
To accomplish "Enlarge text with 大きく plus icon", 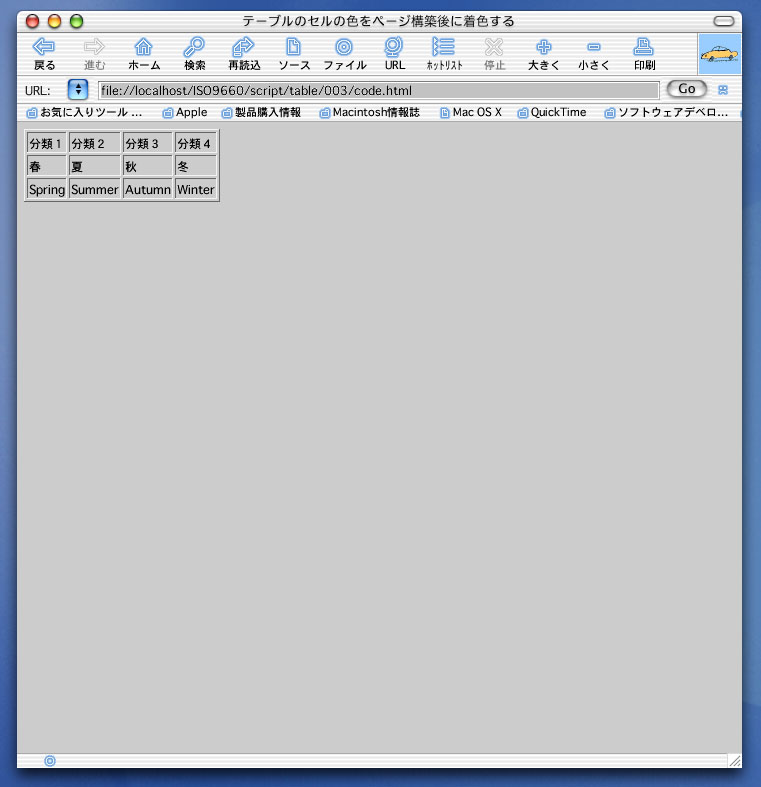I will (544, 47).
